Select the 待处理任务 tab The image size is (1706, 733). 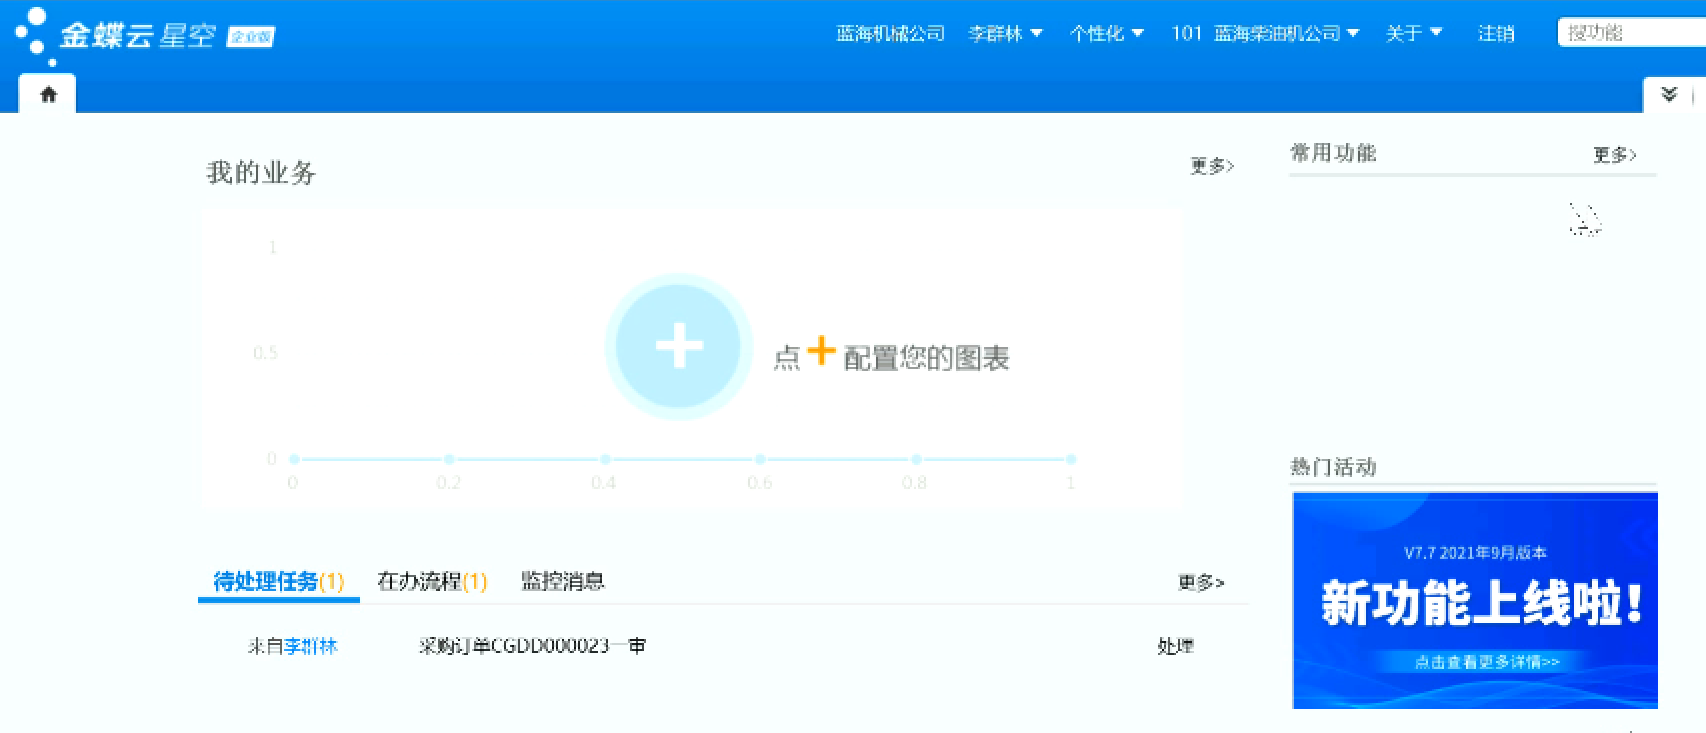tap(278, 581)
